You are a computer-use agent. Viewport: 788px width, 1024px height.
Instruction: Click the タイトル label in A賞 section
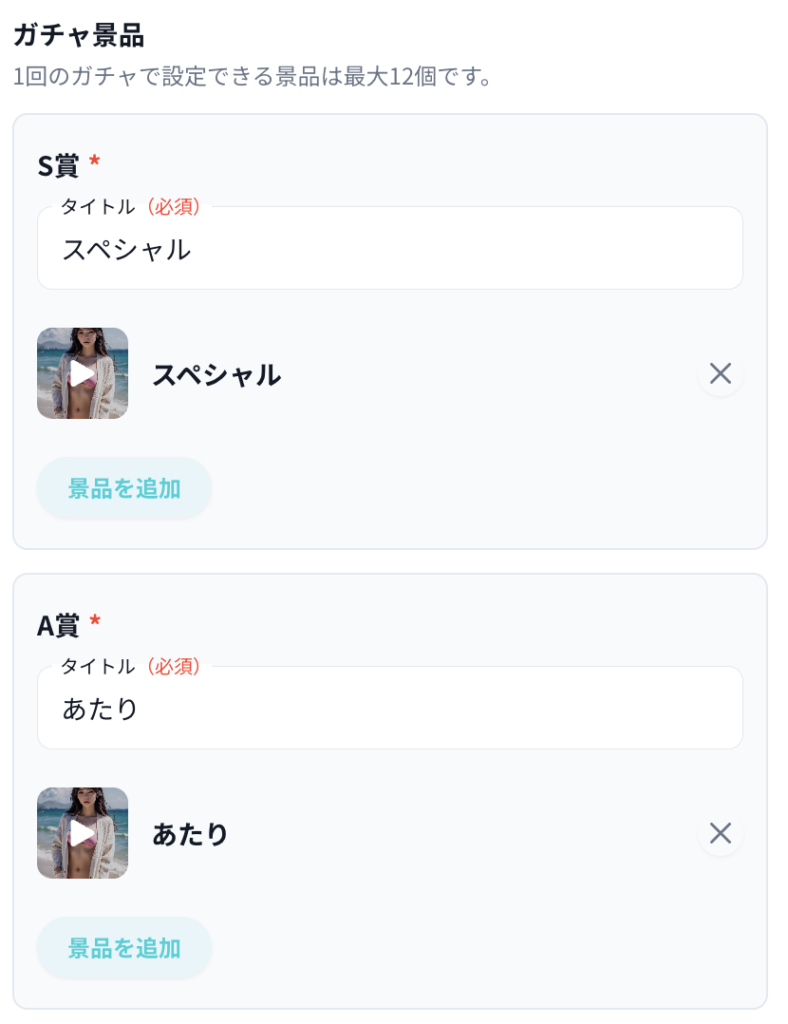tap(97, 666)
